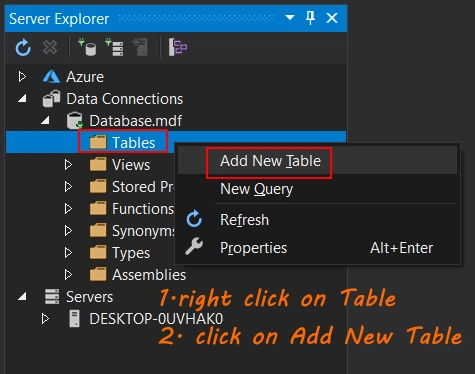
Task: Choose Properties from context menu
Action: coord(317,248)
